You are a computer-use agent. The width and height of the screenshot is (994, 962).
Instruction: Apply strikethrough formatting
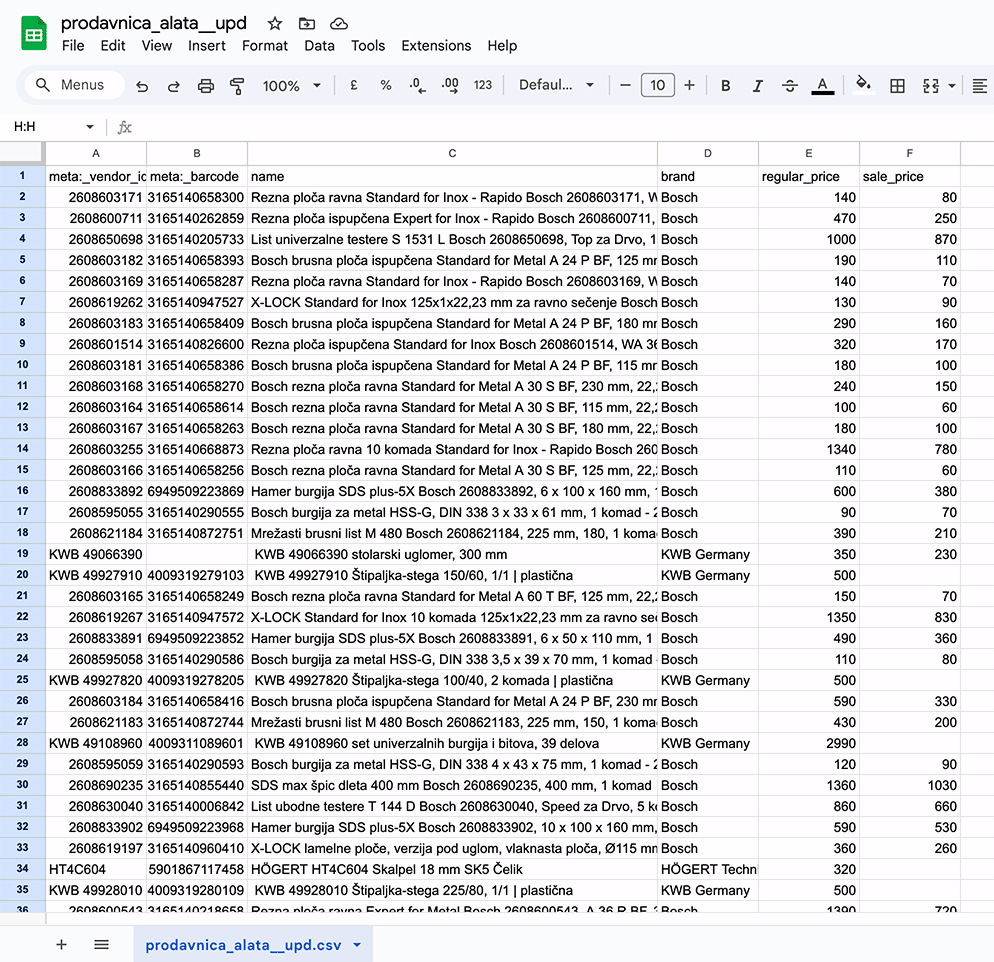tap(789, 86)
